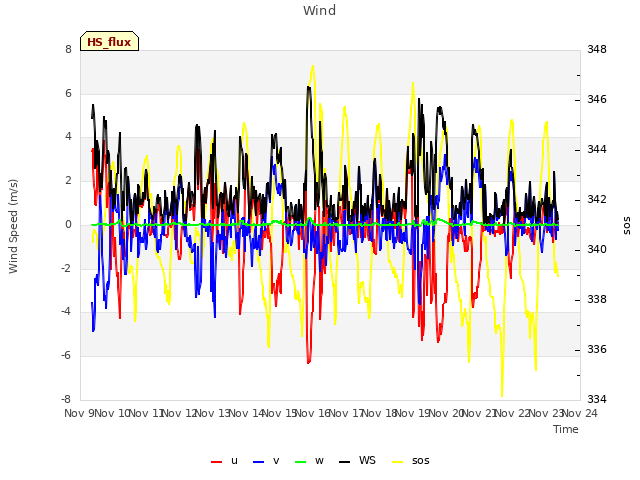Click the Nov 16 tick label

[x=312, y=413]
